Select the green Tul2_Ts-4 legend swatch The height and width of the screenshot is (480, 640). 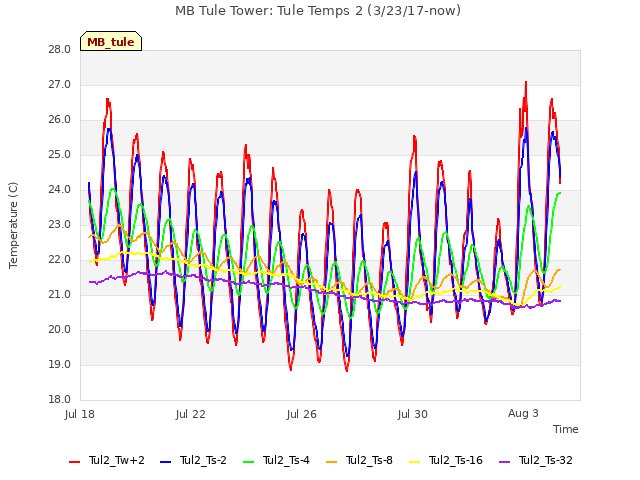pyautogui.click(x=248, y=462)
